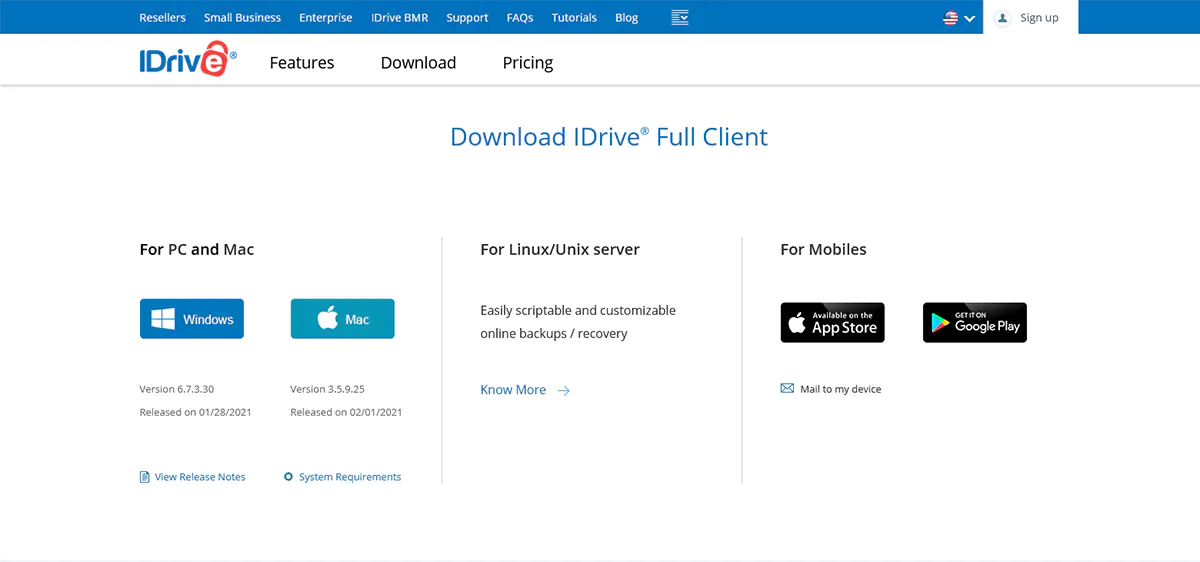The image size is (1200, 562).
Task: Click the Sign up link
Action: point(1039,17)
